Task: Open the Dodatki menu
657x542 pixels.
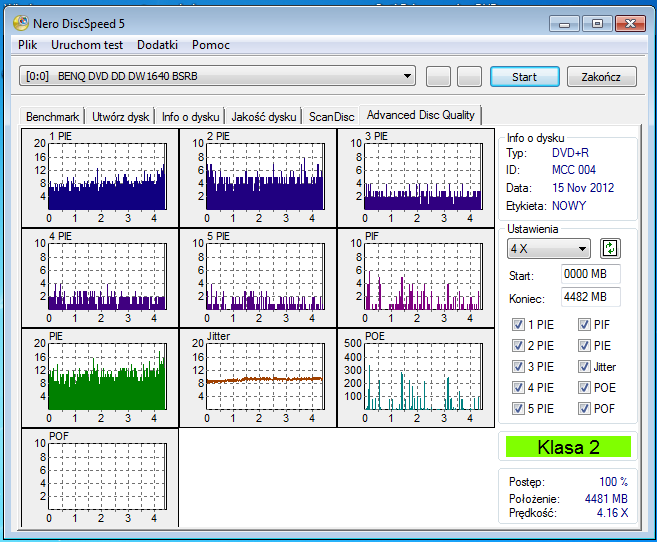Action: tap(158, 45)
